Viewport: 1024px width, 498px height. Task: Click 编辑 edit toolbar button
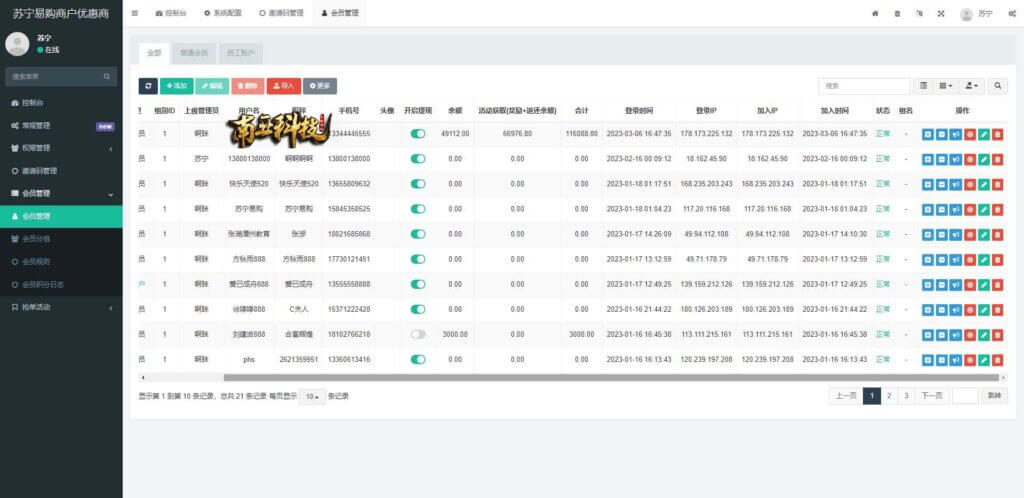coord(212,86)
